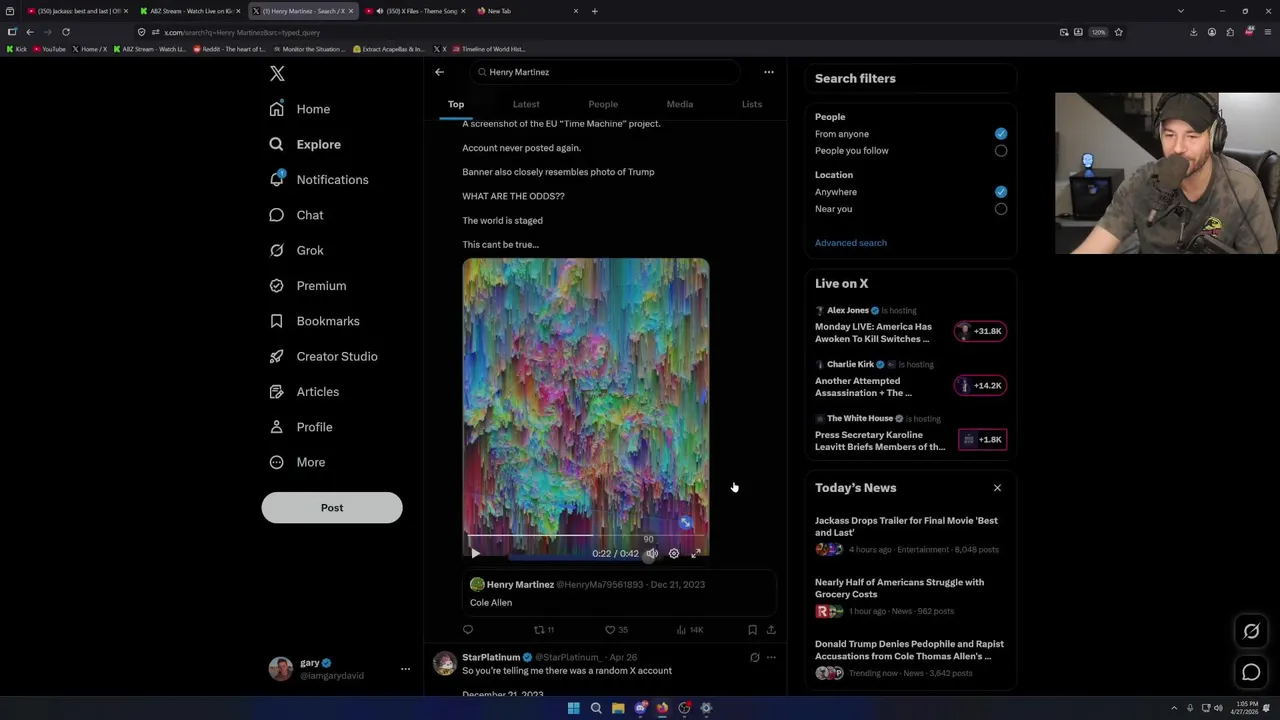This screenshot has width=1280, height=720.
Task: Open the More menu in sidebar
Action: click(x=298, y=462)
